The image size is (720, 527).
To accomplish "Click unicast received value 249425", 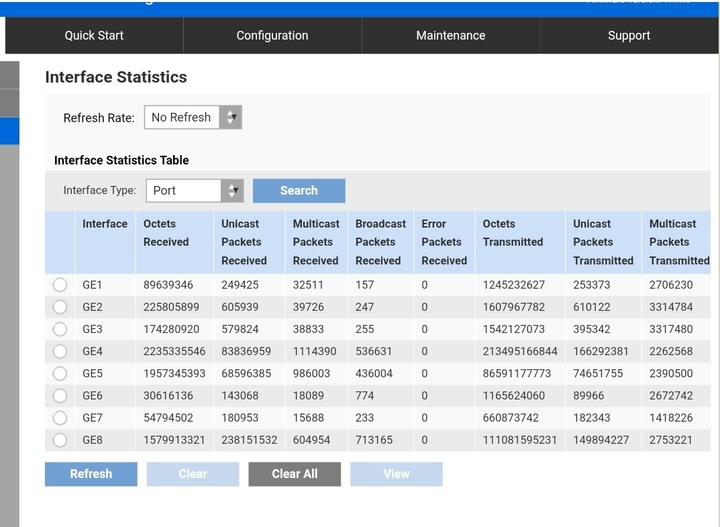I will coord(240,285).
